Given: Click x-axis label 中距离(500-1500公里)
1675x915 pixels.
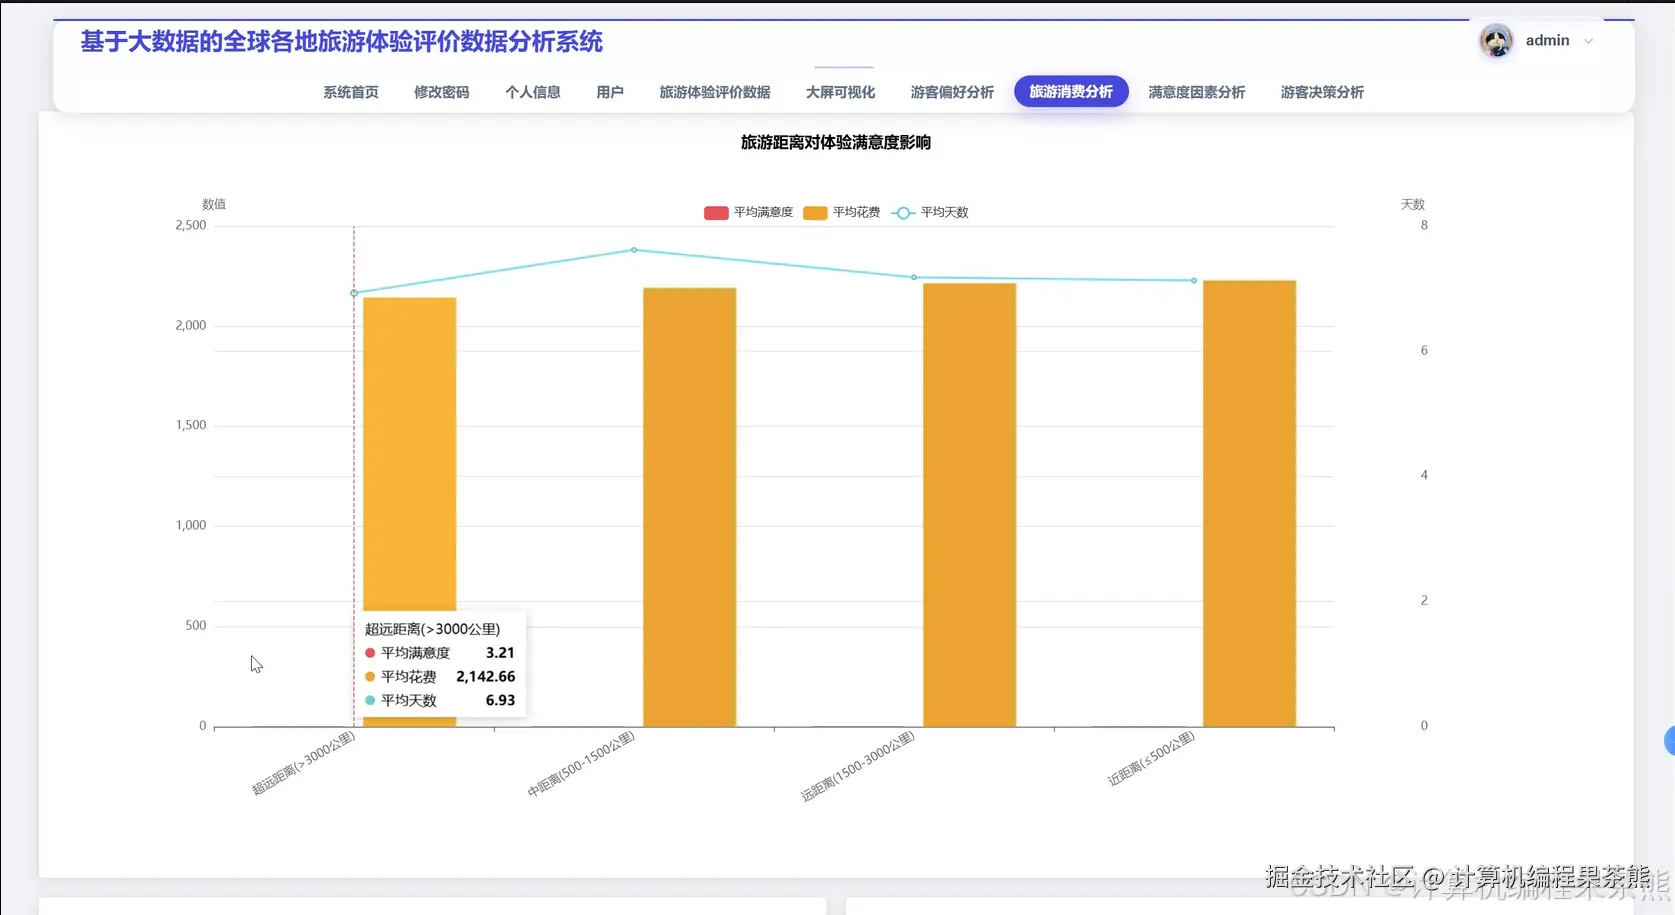Looking at the screenshot, I should [x=581, y=764].
